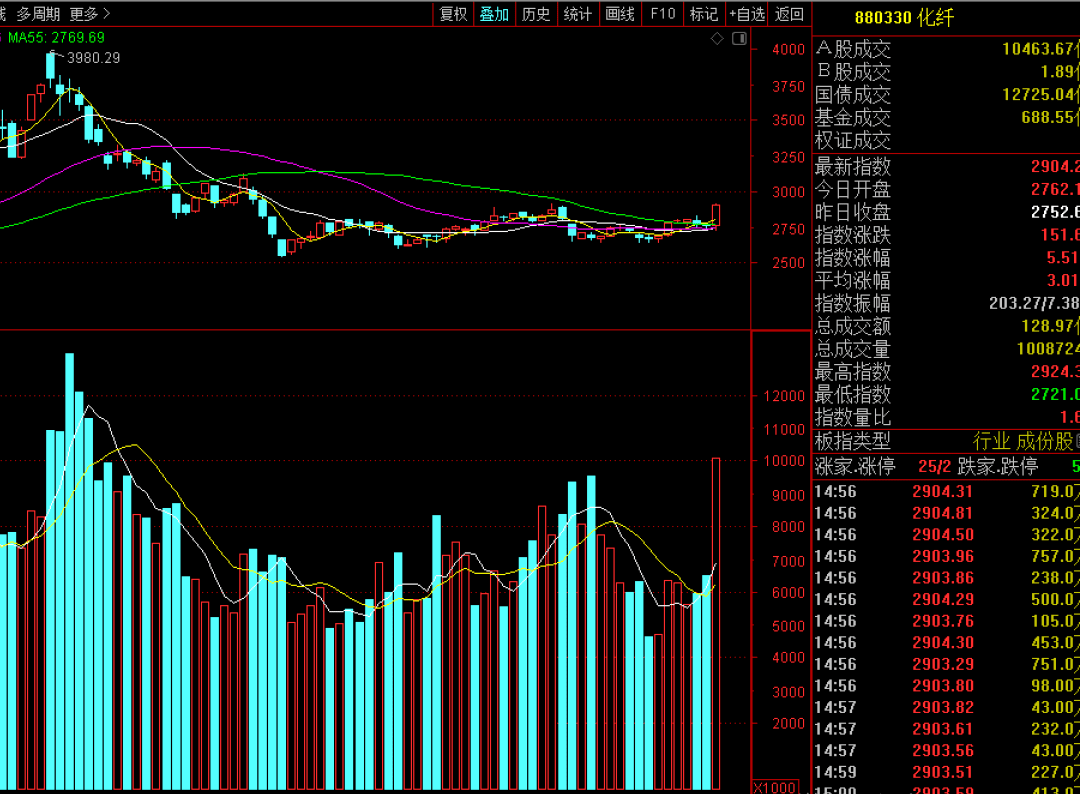Select the 画线 drawing tool
Image resolution: width=1080 pixels, height=794 pixels.
pyautogui.click(x=620, y=15)
